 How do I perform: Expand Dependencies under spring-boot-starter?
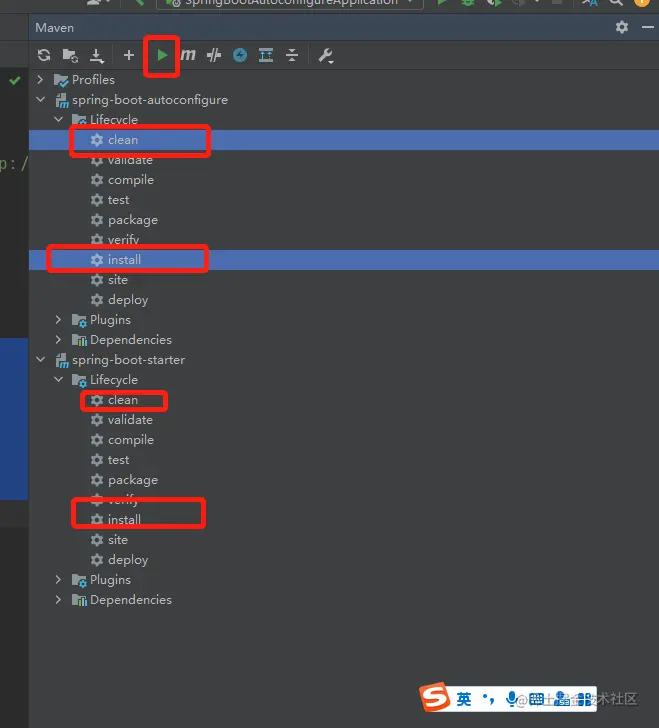click(59, 599)
